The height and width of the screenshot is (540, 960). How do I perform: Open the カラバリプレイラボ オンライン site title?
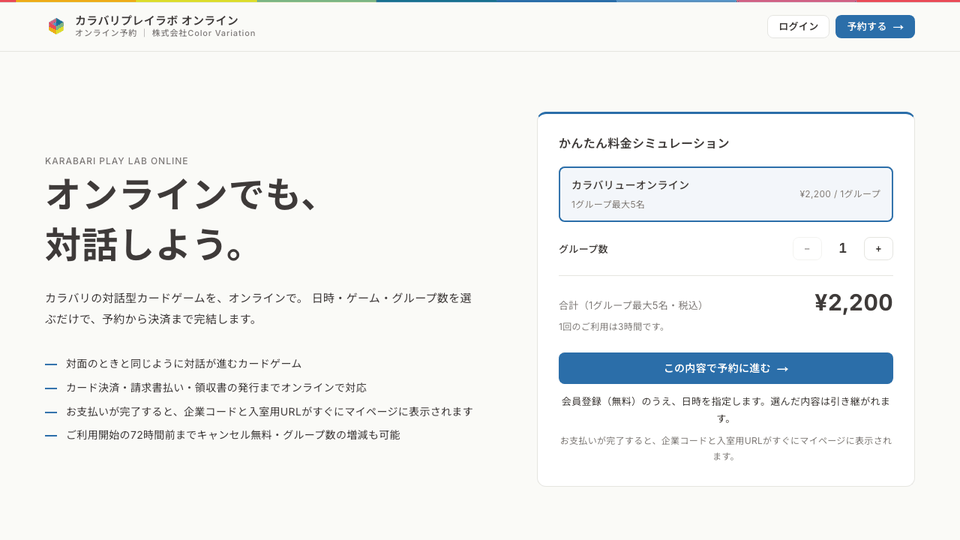click(156, 20)
